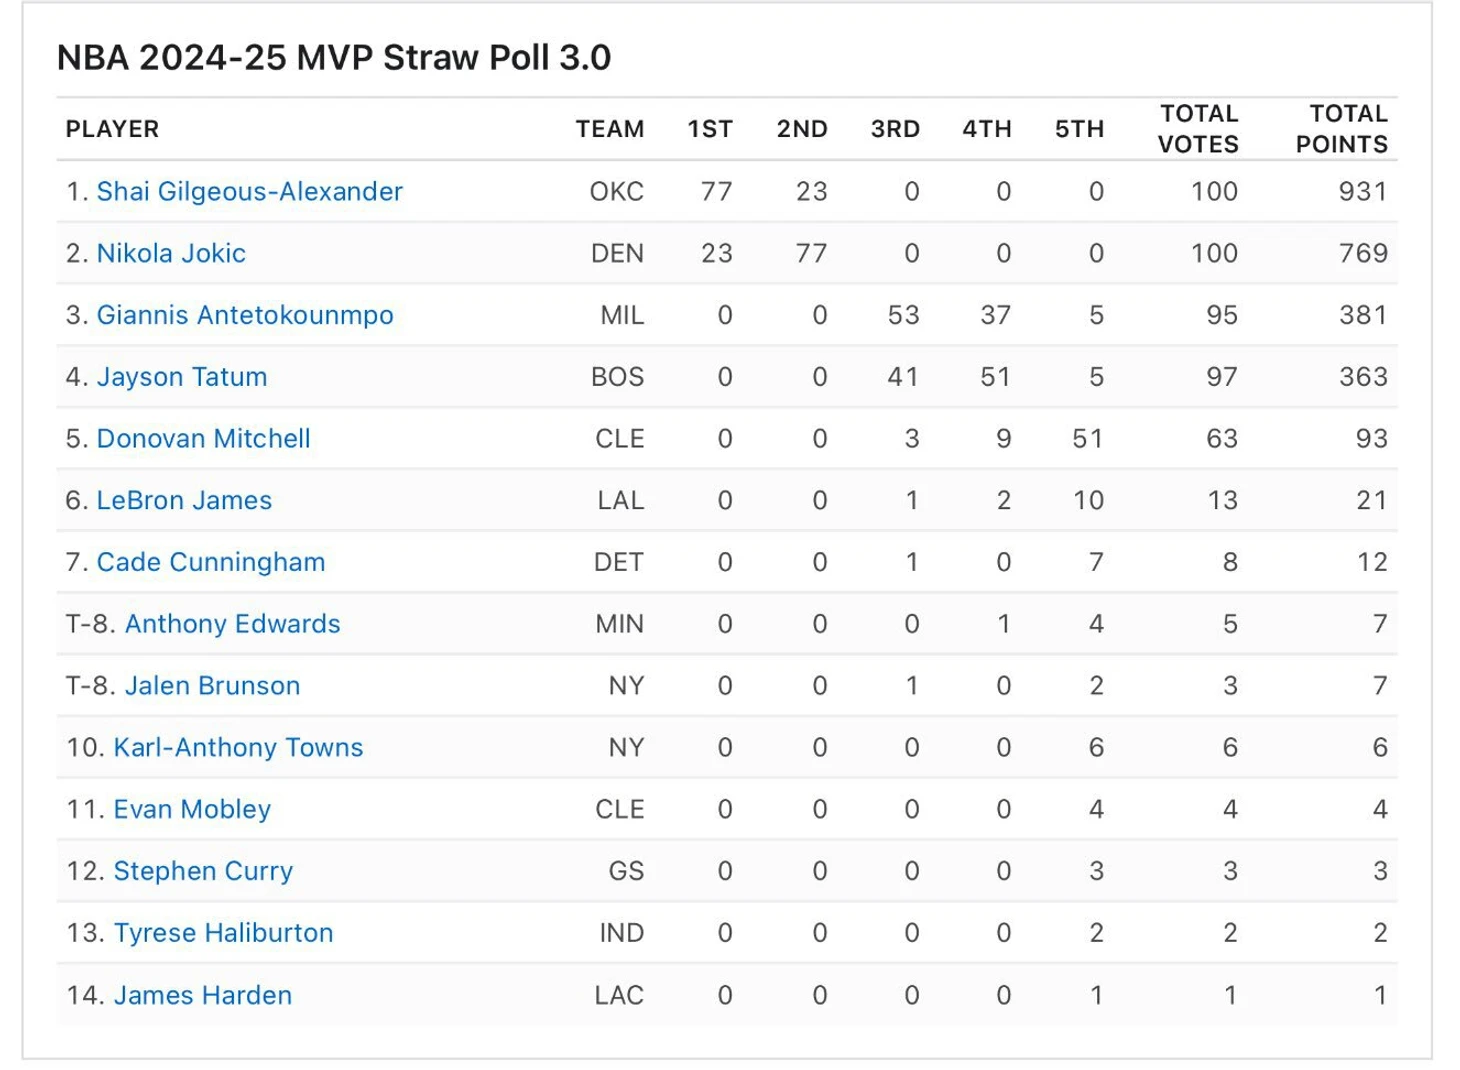Select the Tyrese Haliburton link
The image size is (1460, 1070).
[223, 933]
